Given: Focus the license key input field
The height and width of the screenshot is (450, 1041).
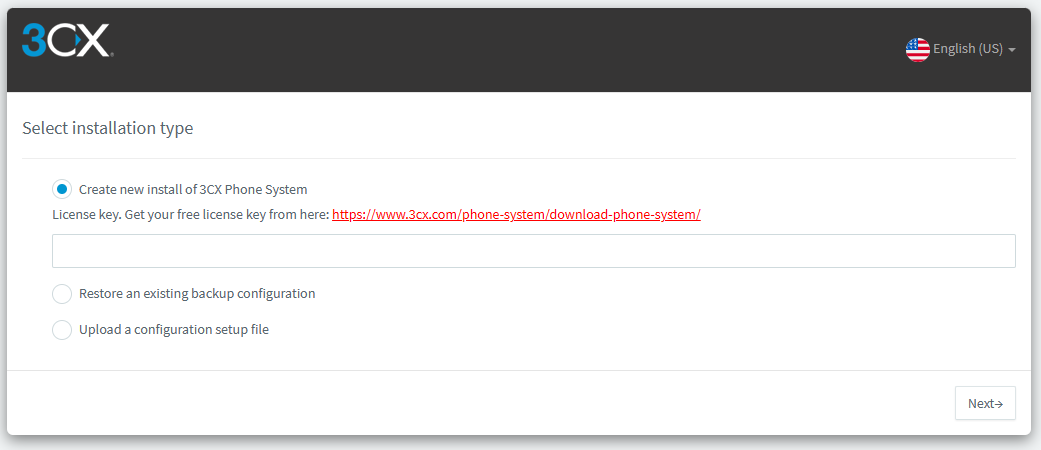Looking at the screenshot, I should [534, 251].
